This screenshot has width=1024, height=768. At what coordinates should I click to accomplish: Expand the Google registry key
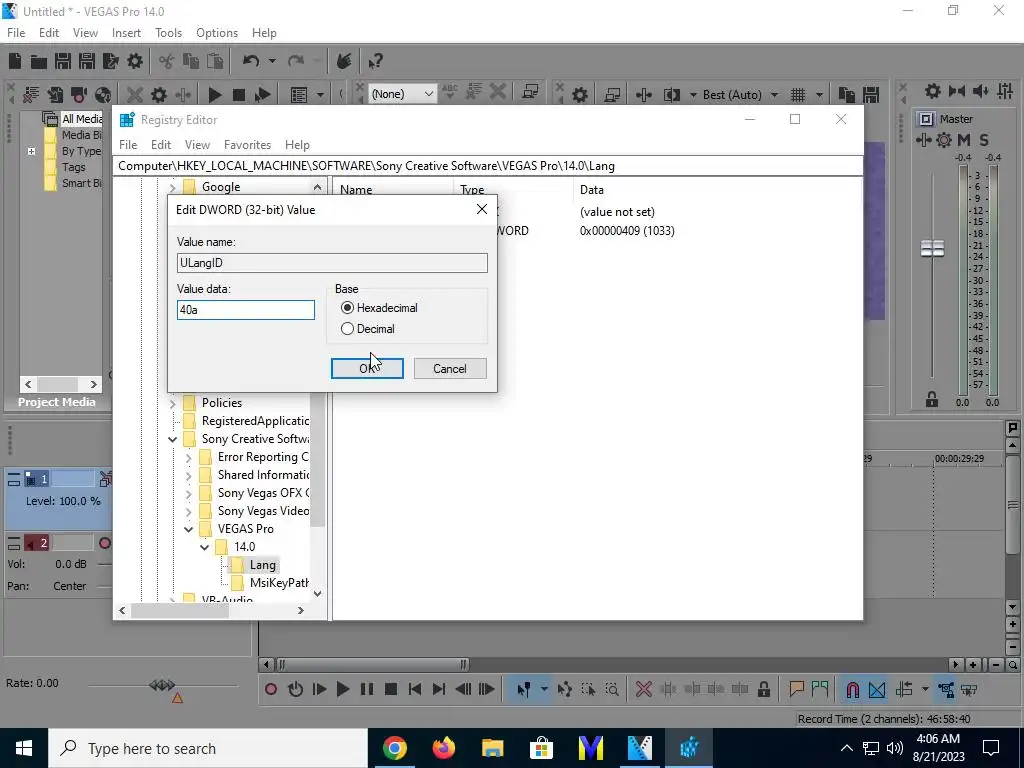(x=173, y=187)
